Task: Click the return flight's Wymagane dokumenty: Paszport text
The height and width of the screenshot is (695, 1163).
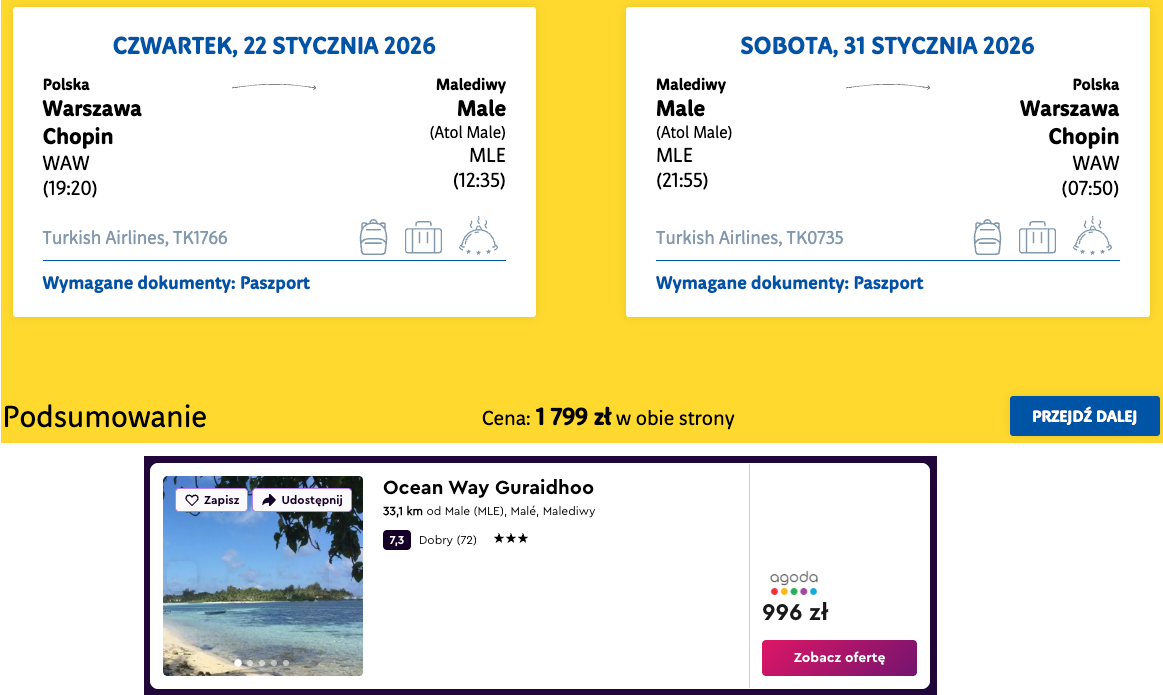Action: coord(789,283)
